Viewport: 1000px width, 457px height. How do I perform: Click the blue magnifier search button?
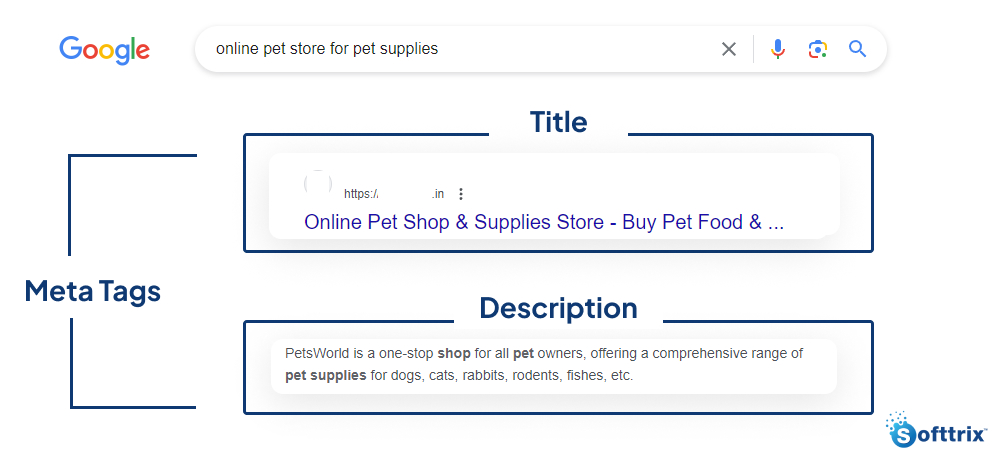point(857,49)
